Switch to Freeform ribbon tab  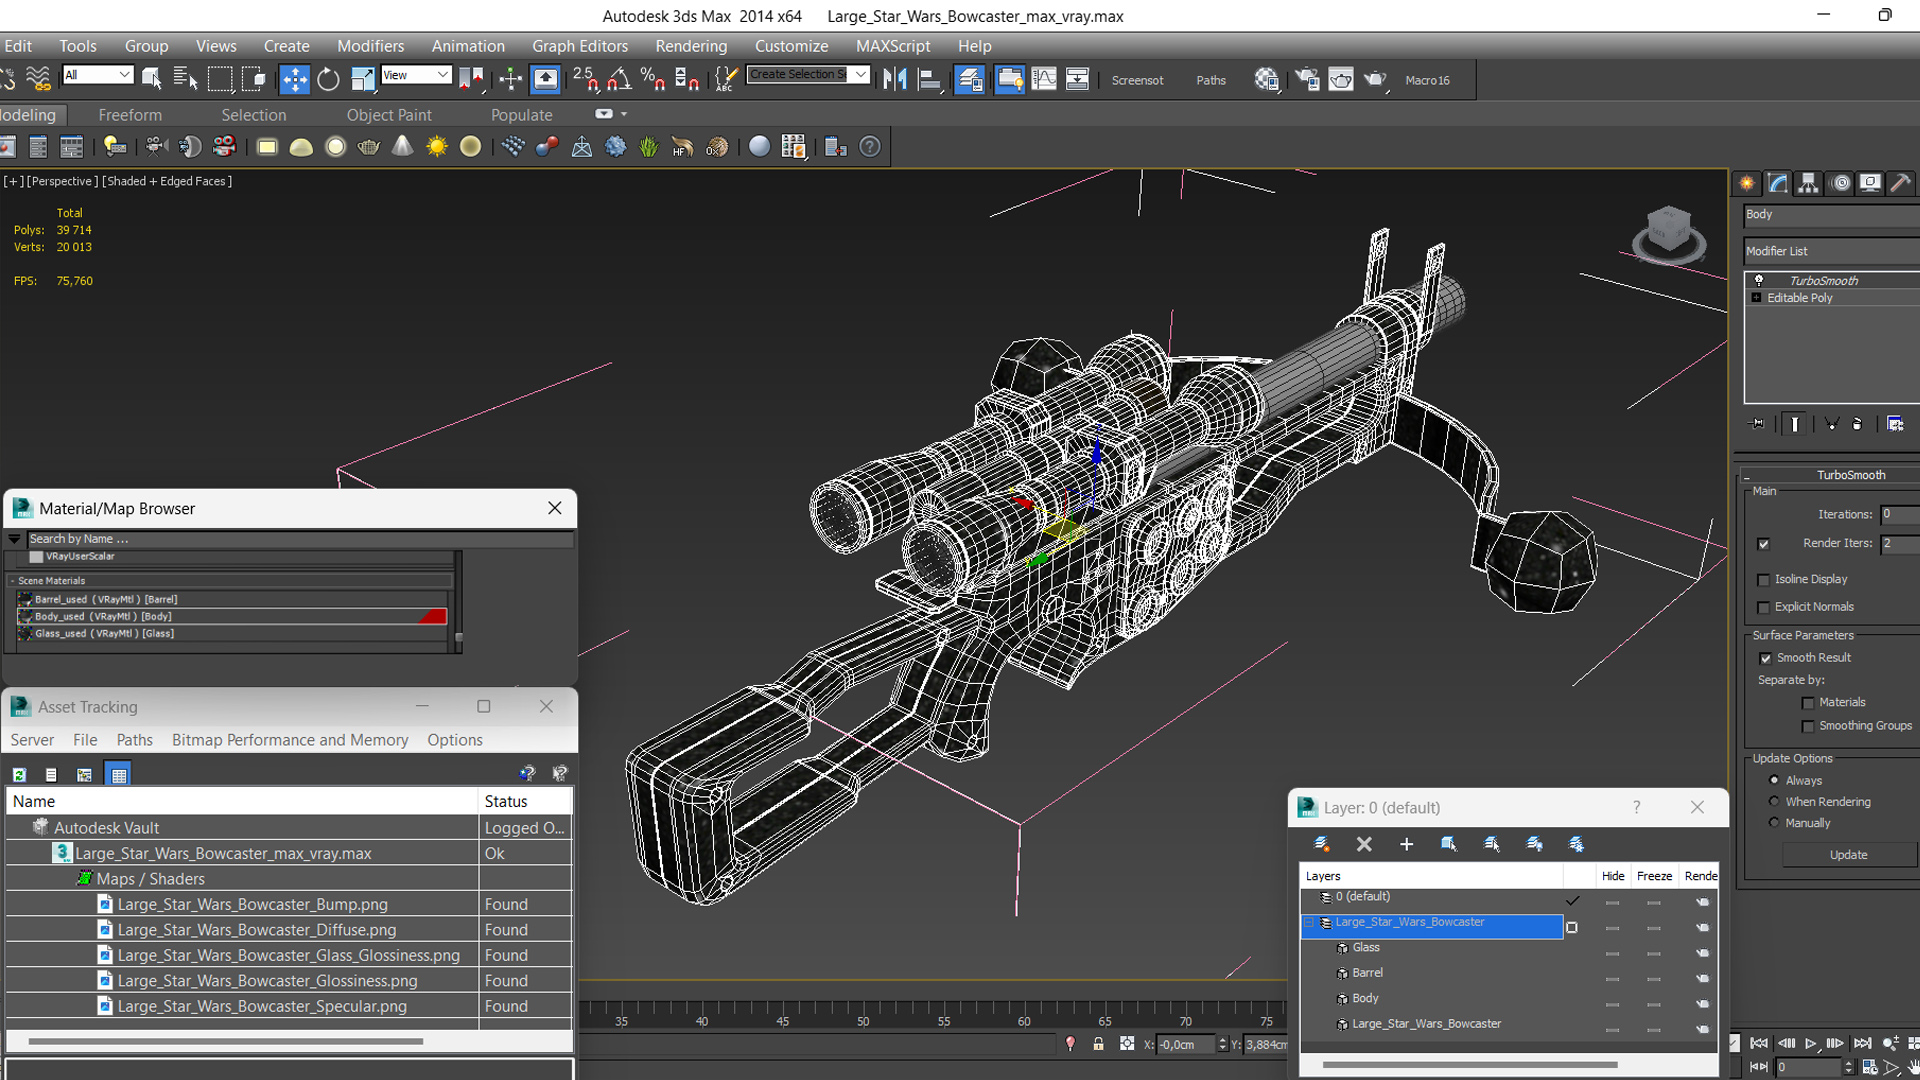pos(130,115)
